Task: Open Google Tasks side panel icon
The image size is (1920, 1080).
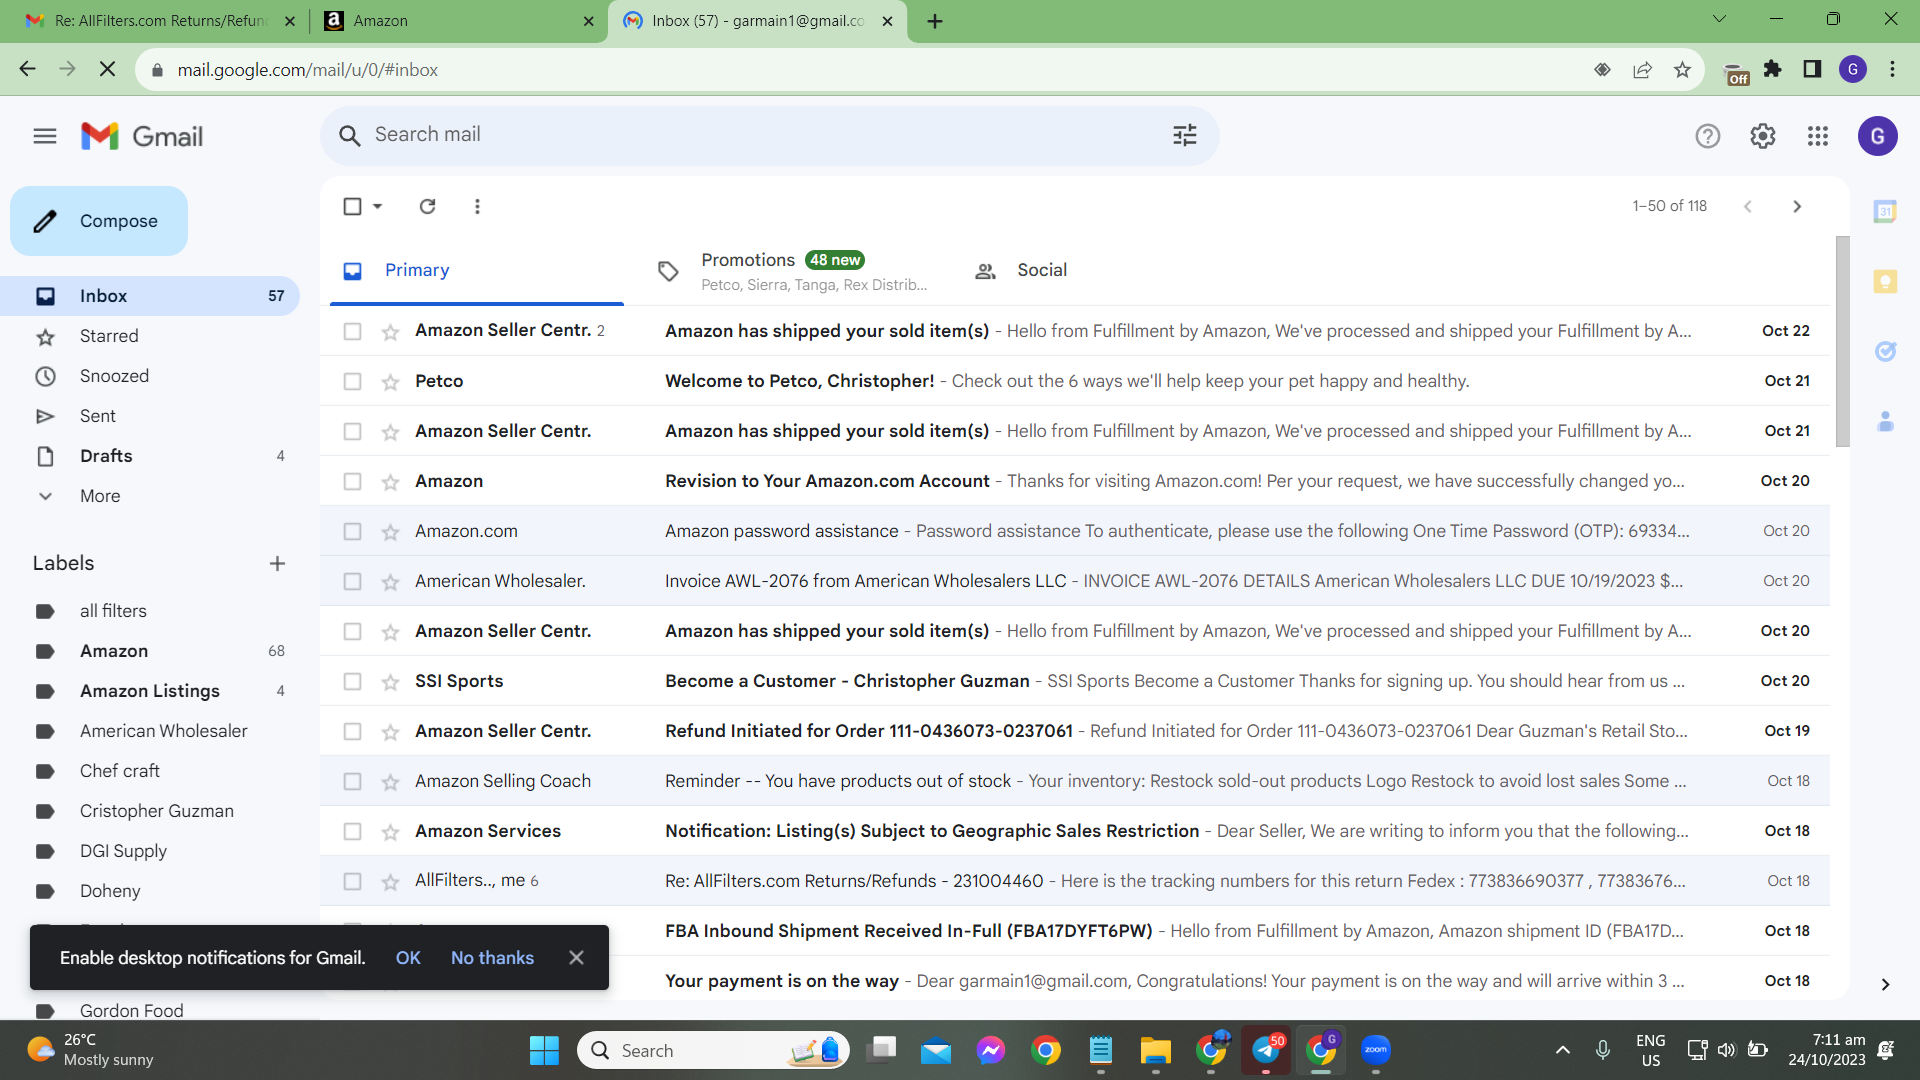Action: pyautogui.click(x=1885, y=351)
